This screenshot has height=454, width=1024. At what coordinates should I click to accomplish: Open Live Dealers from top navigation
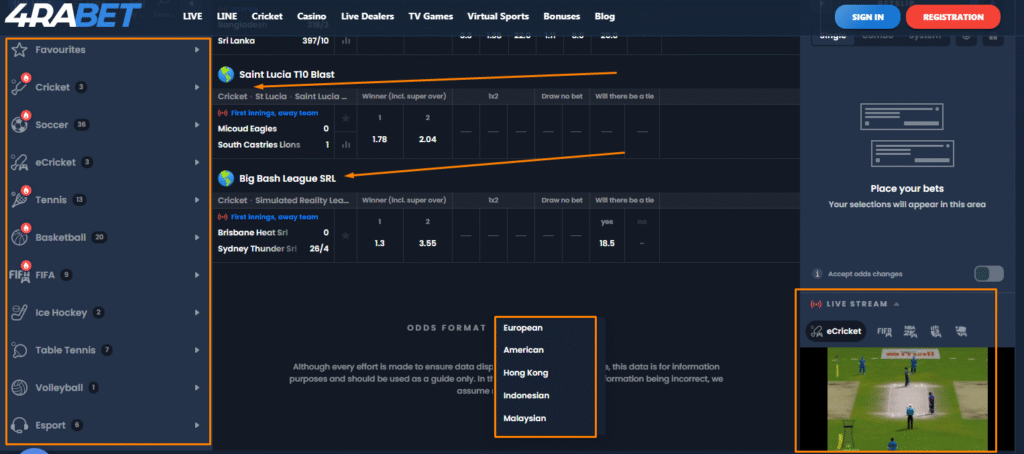coord(367,16)
